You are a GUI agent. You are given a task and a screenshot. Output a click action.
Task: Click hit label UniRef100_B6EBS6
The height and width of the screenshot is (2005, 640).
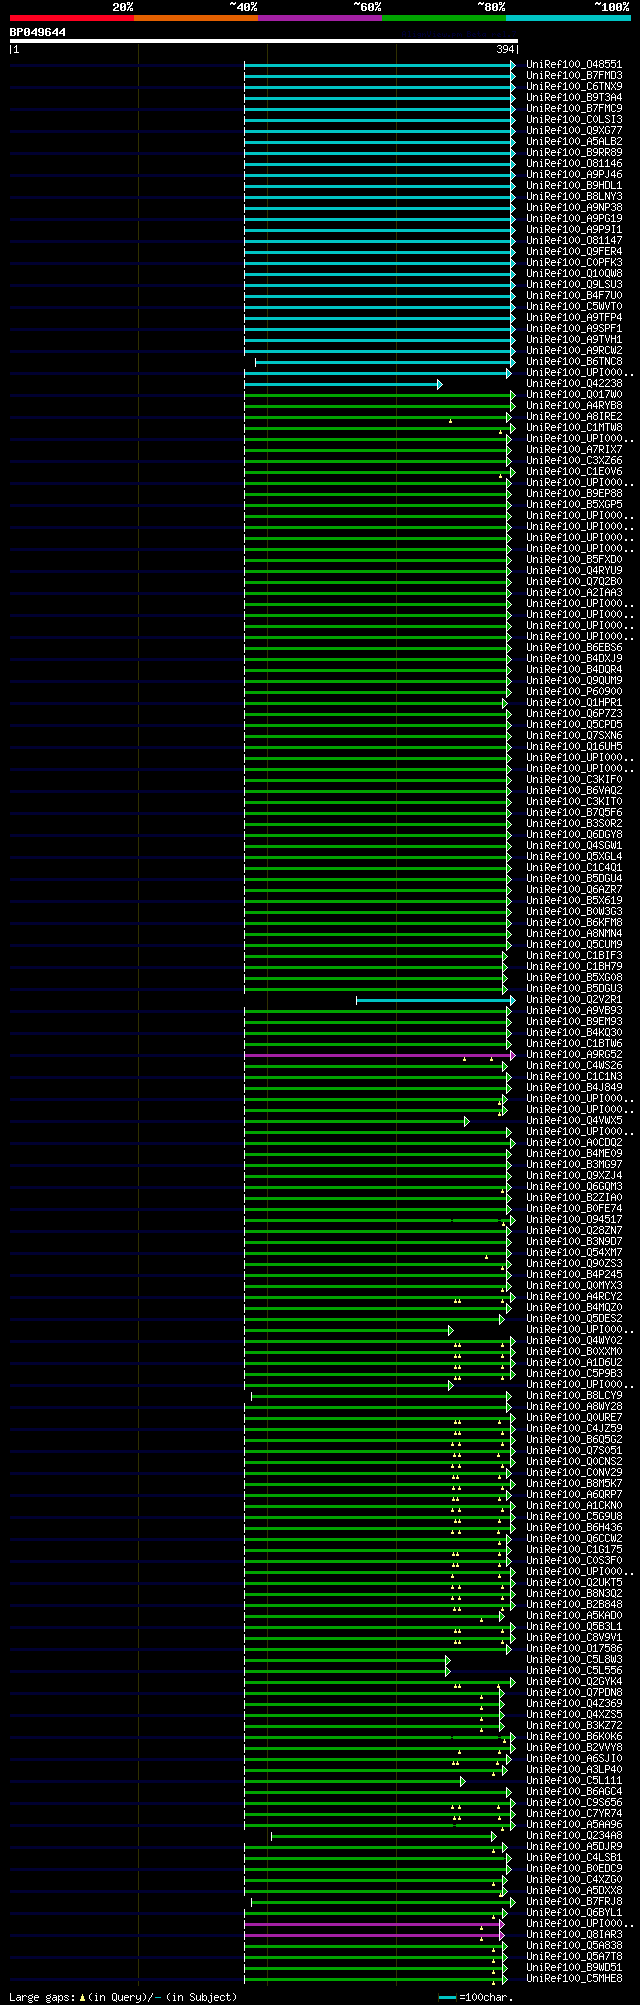click(574, 647)
